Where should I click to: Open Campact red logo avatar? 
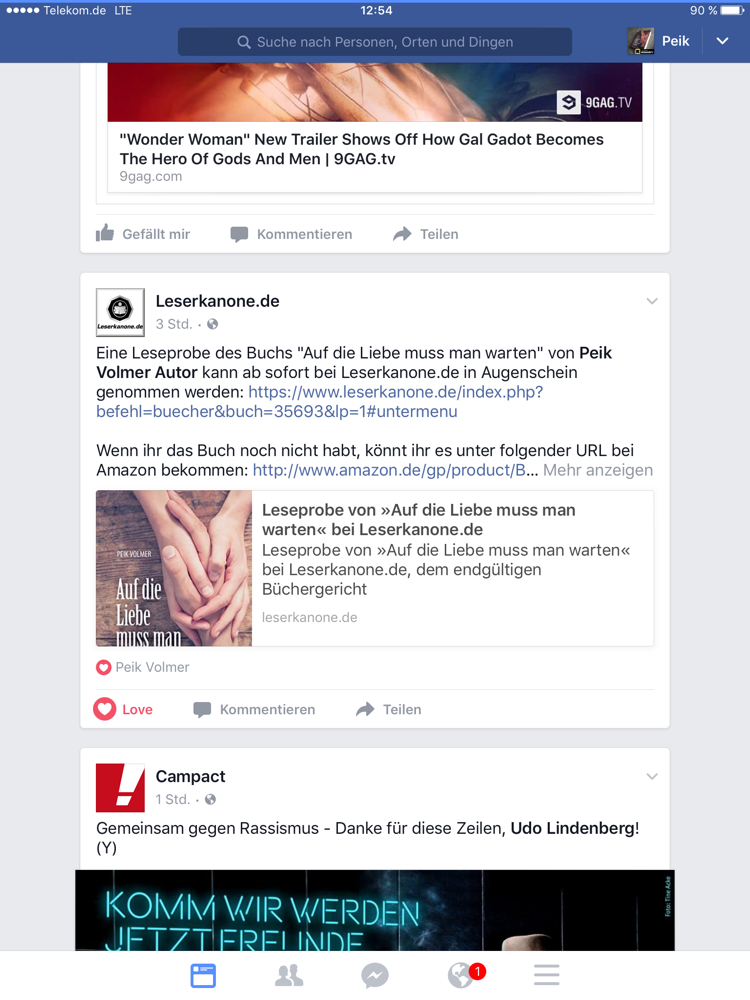120,788
